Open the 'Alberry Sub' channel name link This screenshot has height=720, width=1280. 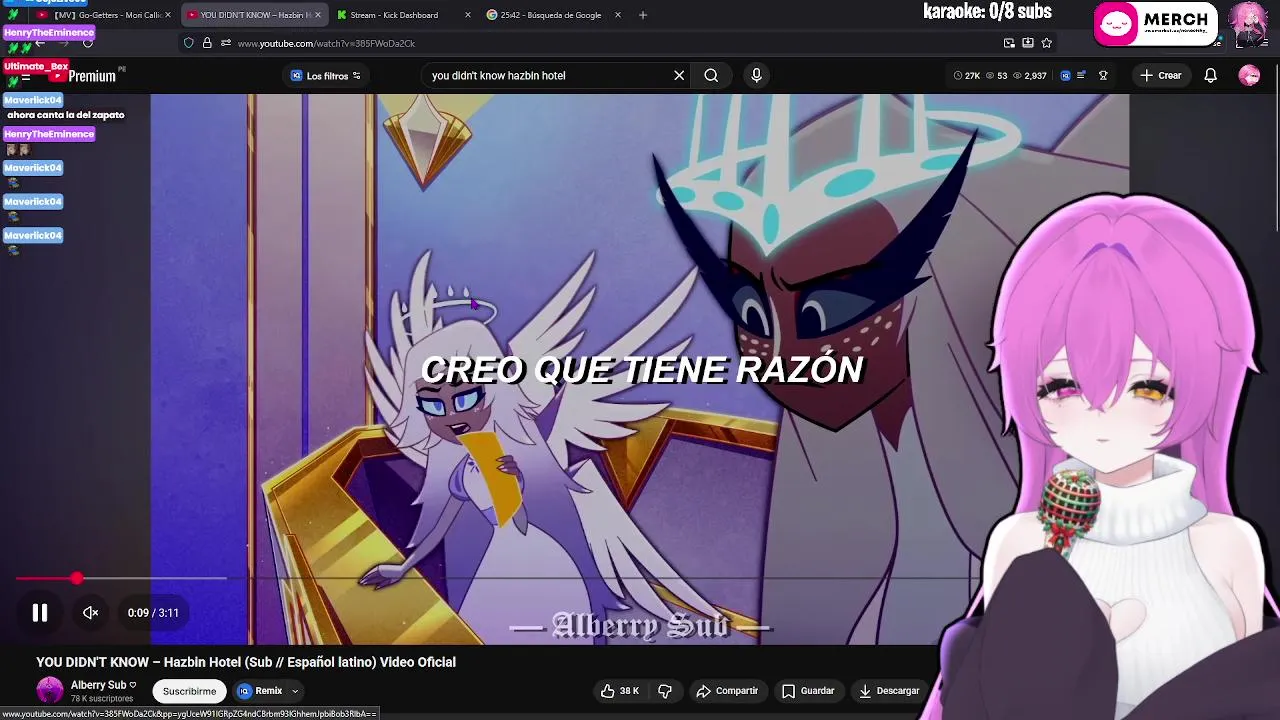99,685
